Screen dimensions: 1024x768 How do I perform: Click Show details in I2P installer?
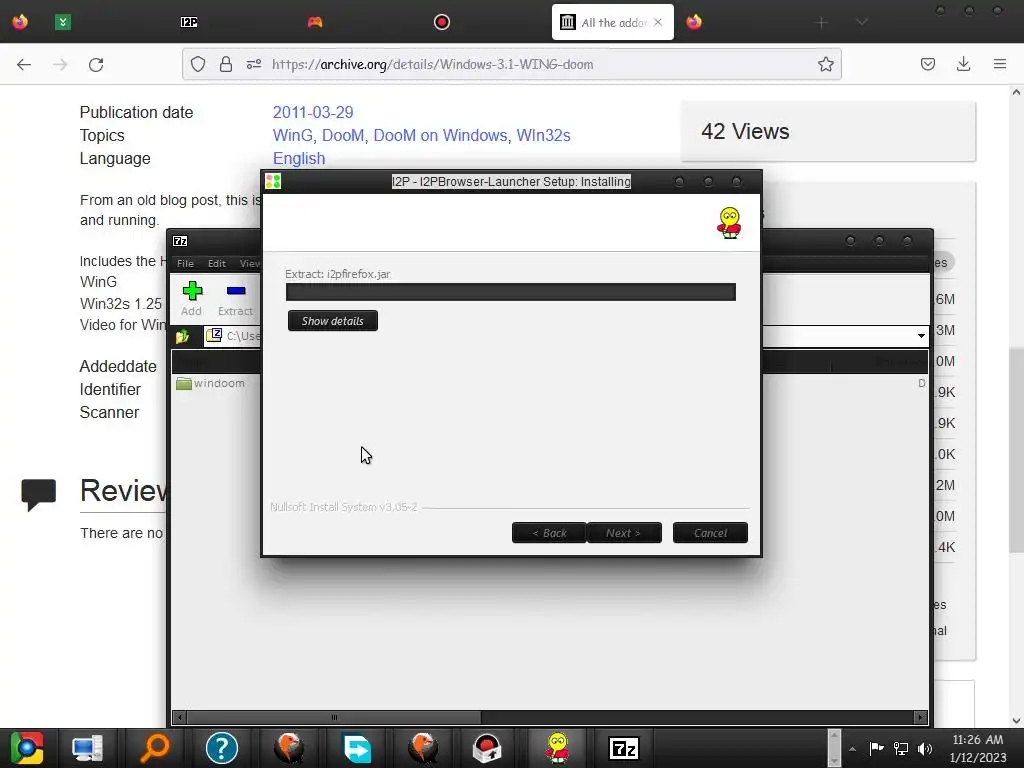click(332, 321)
